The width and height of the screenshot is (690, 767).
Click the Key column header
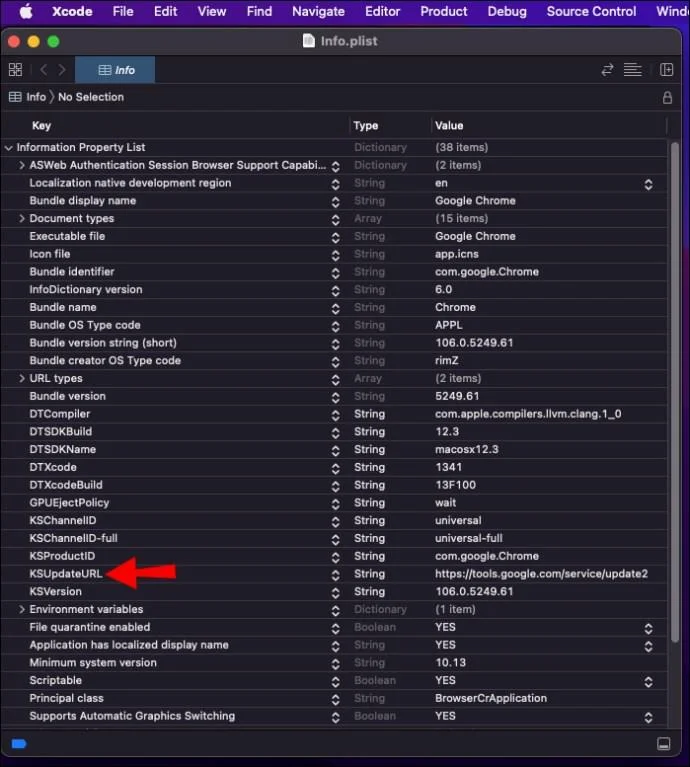(x=42, y=126)
